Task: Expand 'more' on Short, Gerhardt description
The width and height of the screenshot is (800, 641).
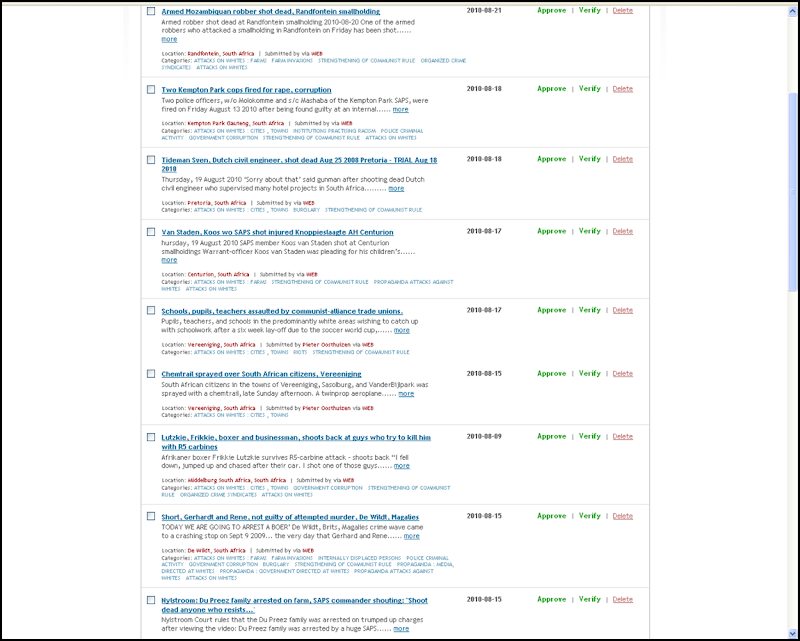Action: point(412,536)
